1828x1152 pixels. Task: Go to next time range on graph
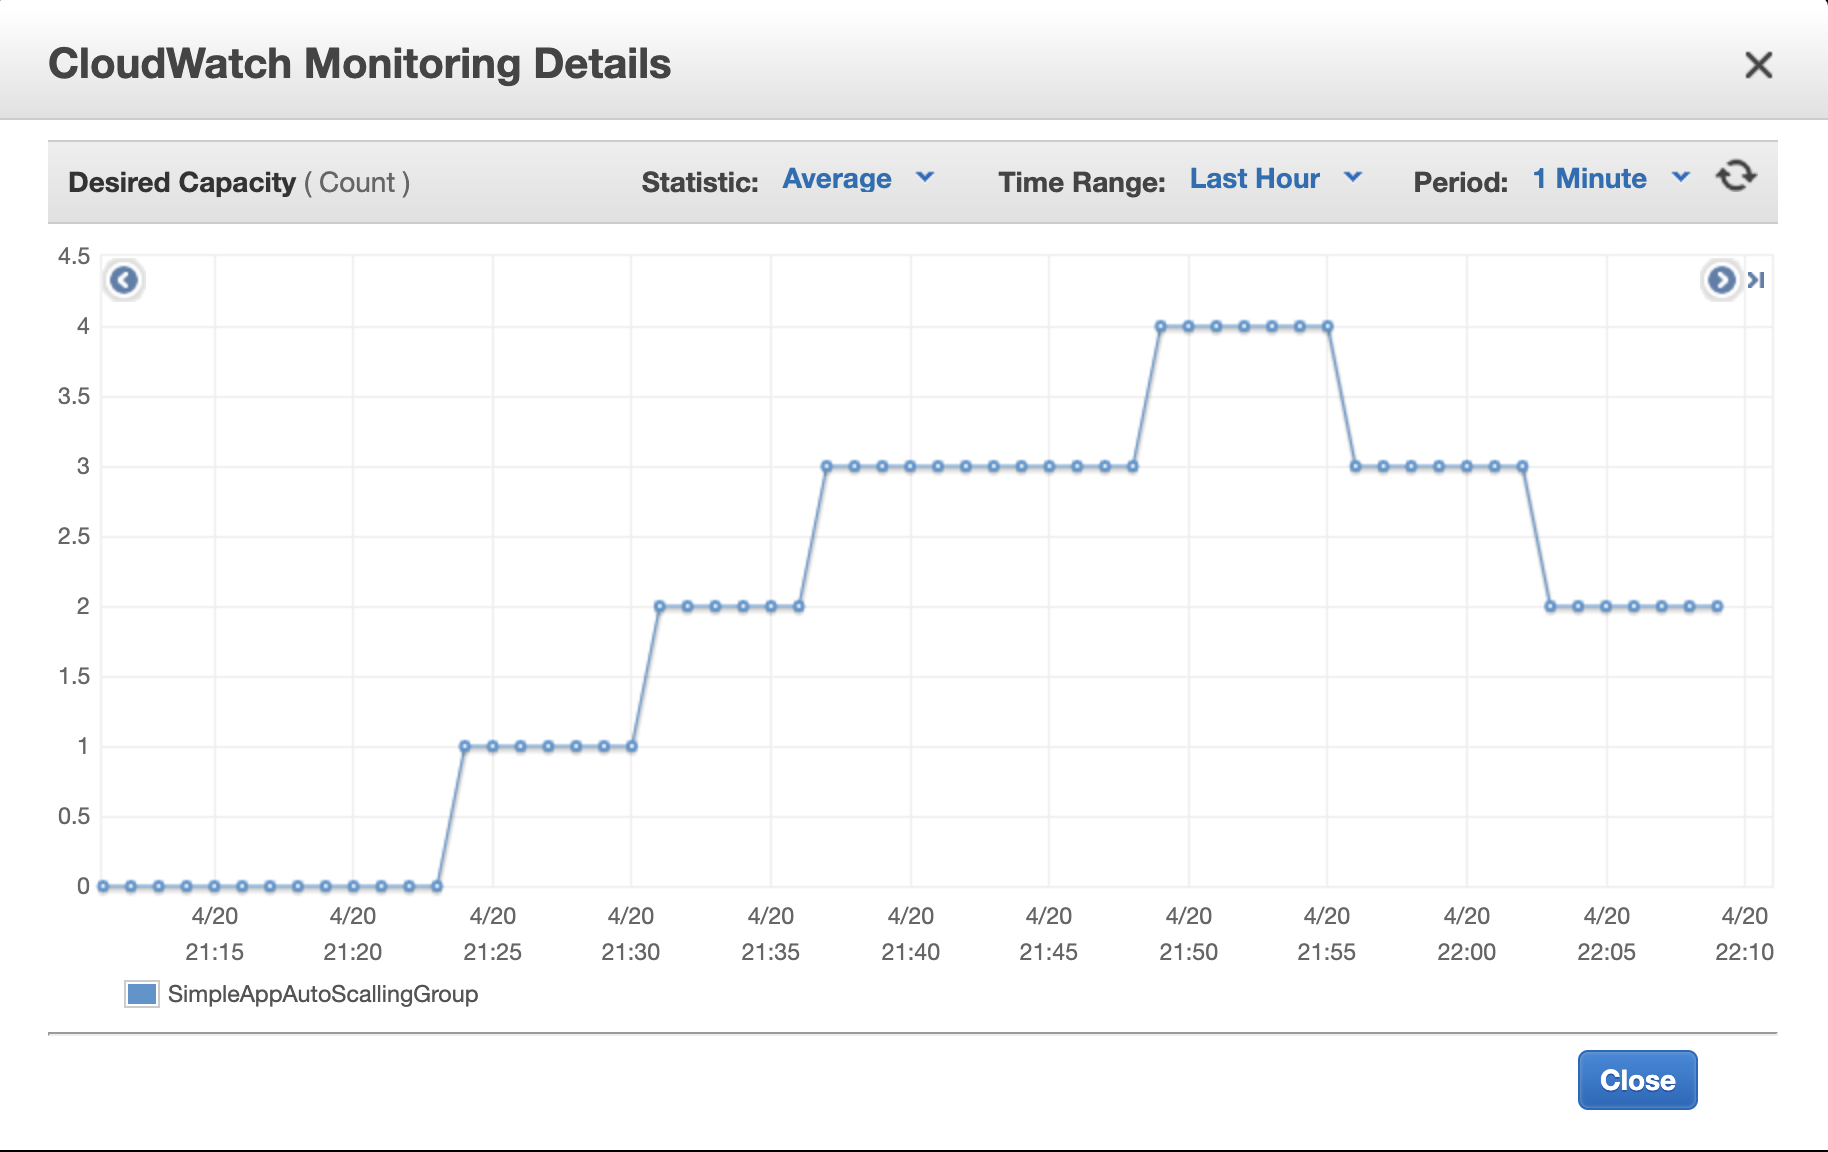click(1721, 280)
